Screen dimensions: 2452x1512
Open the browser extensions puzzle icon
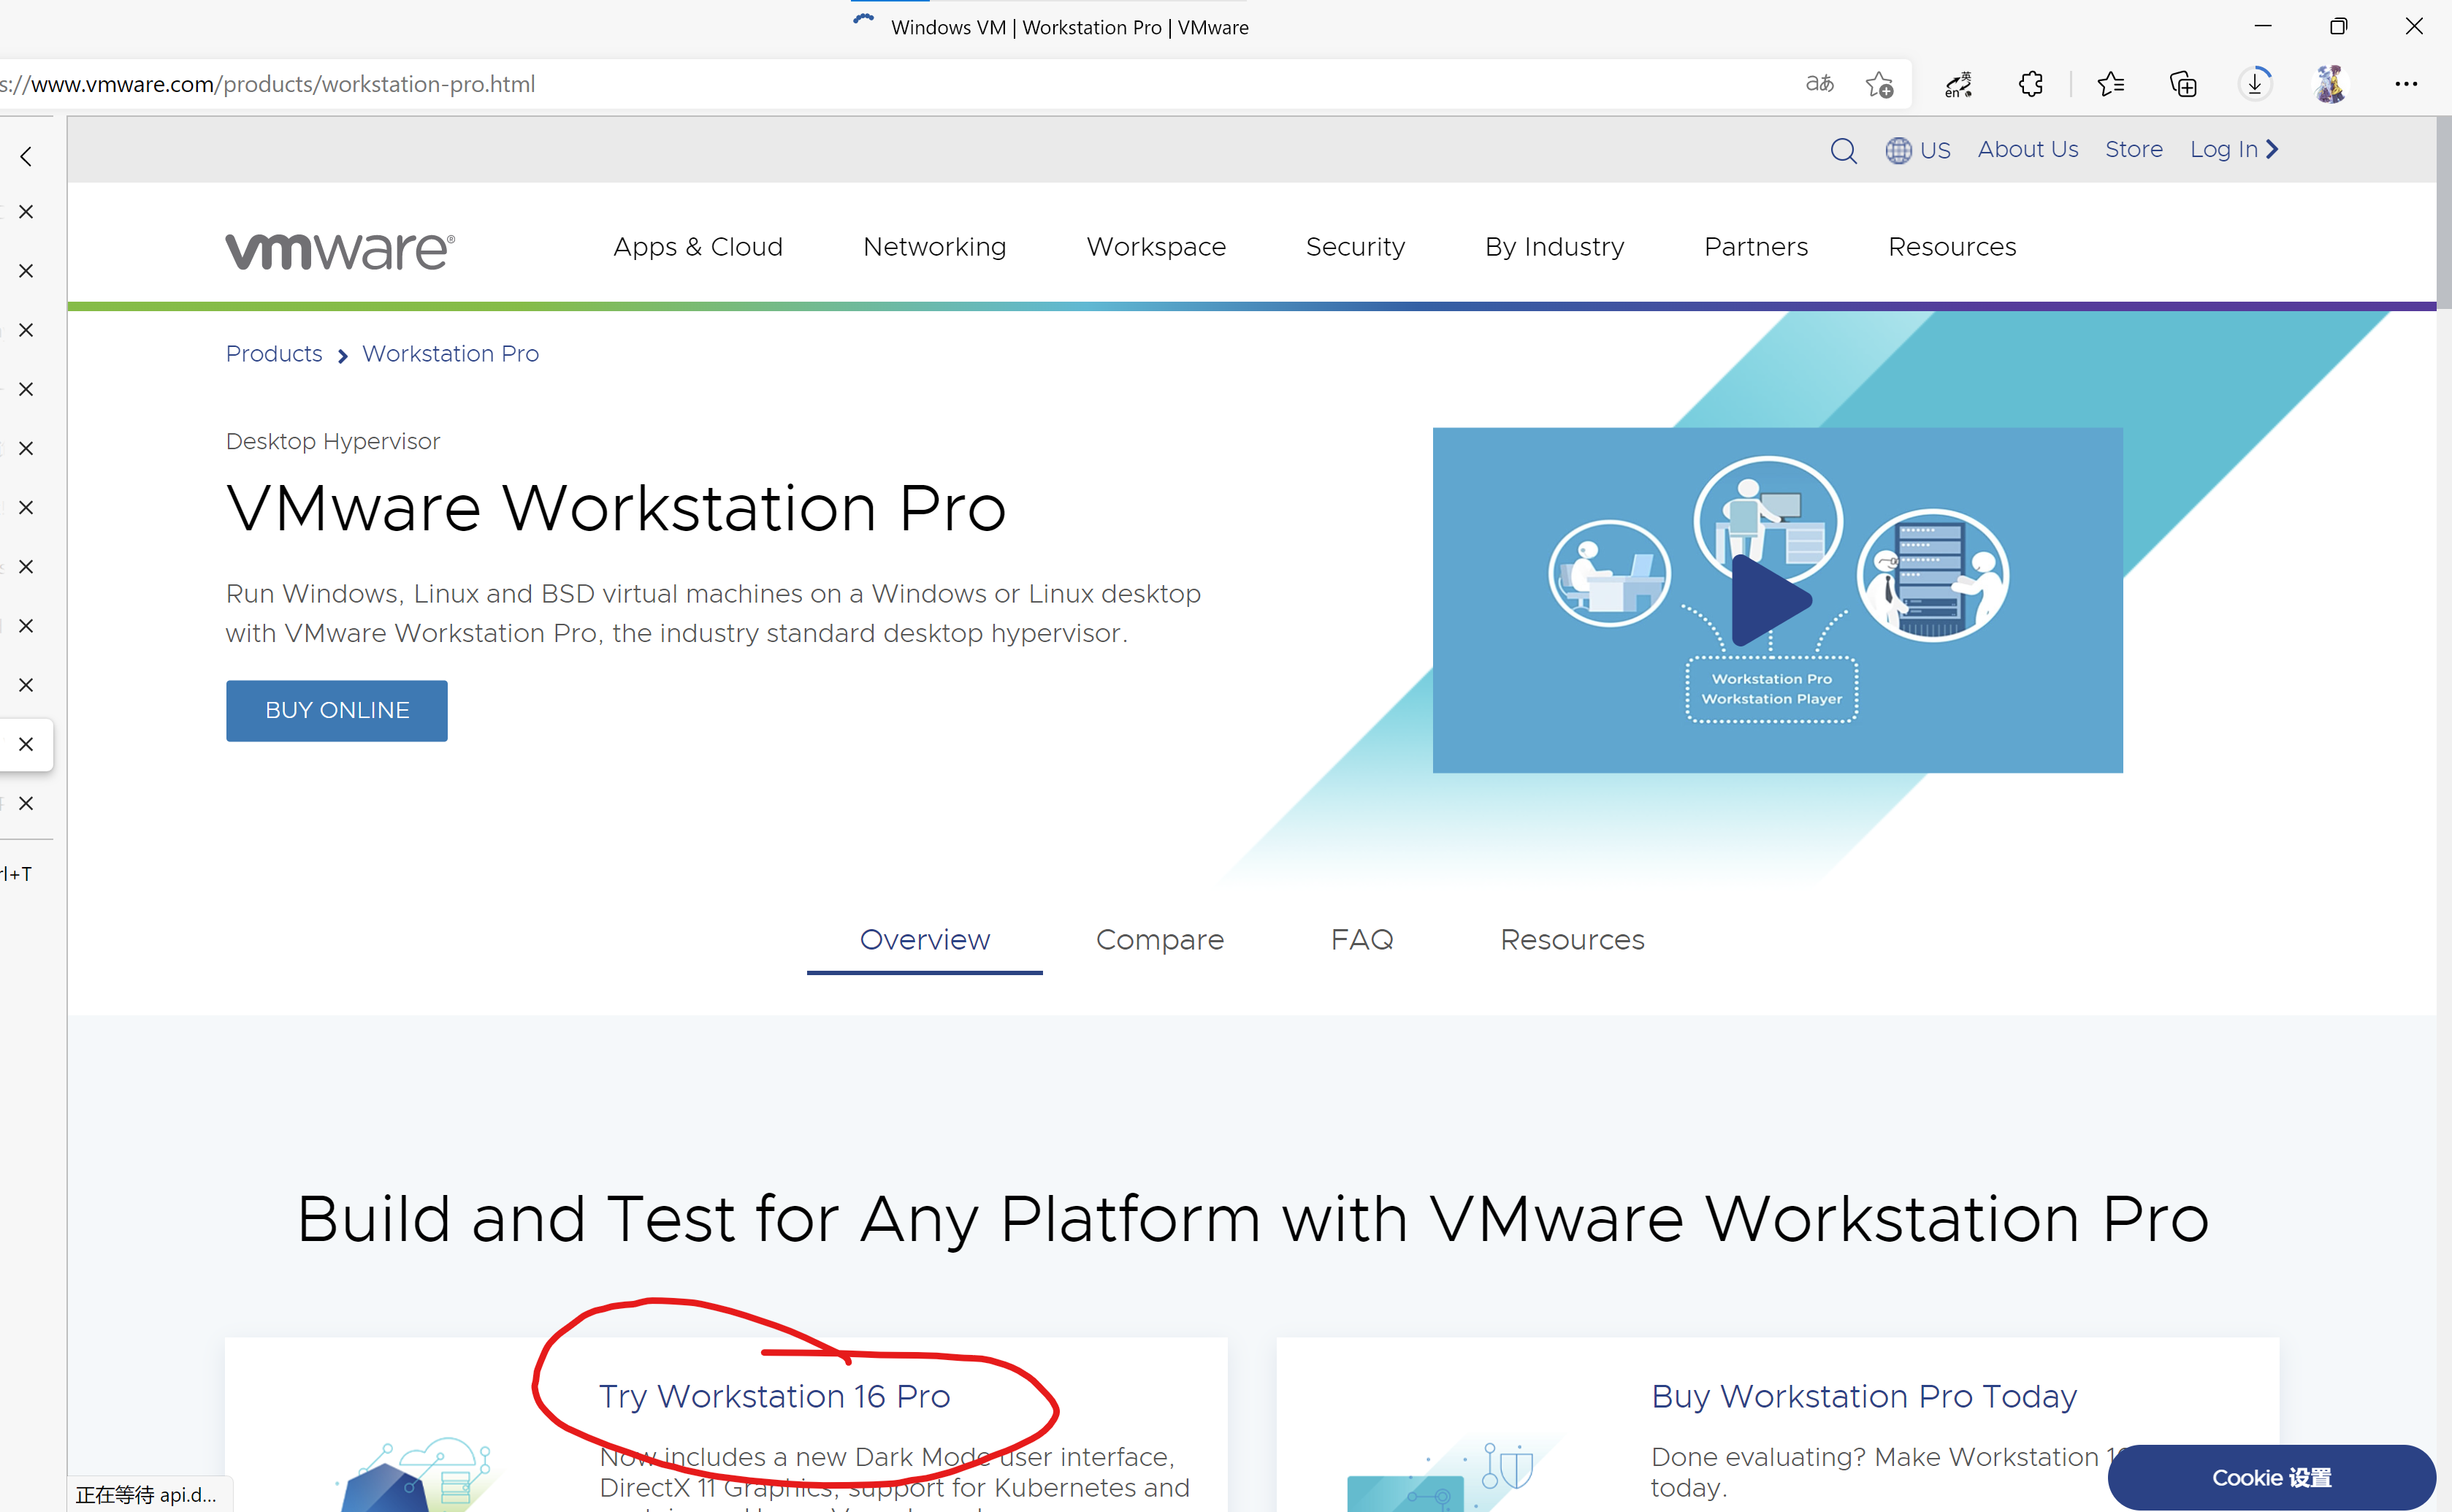[2030, 84]
